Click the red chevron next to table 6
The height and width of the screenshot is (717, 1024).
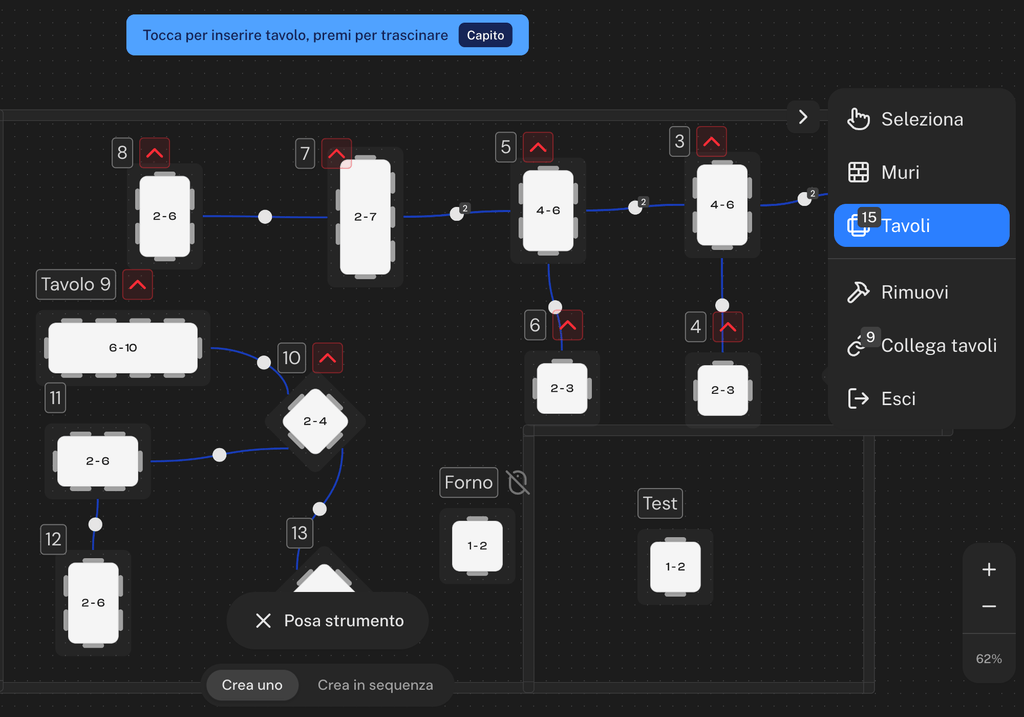(x=568, y=325)
